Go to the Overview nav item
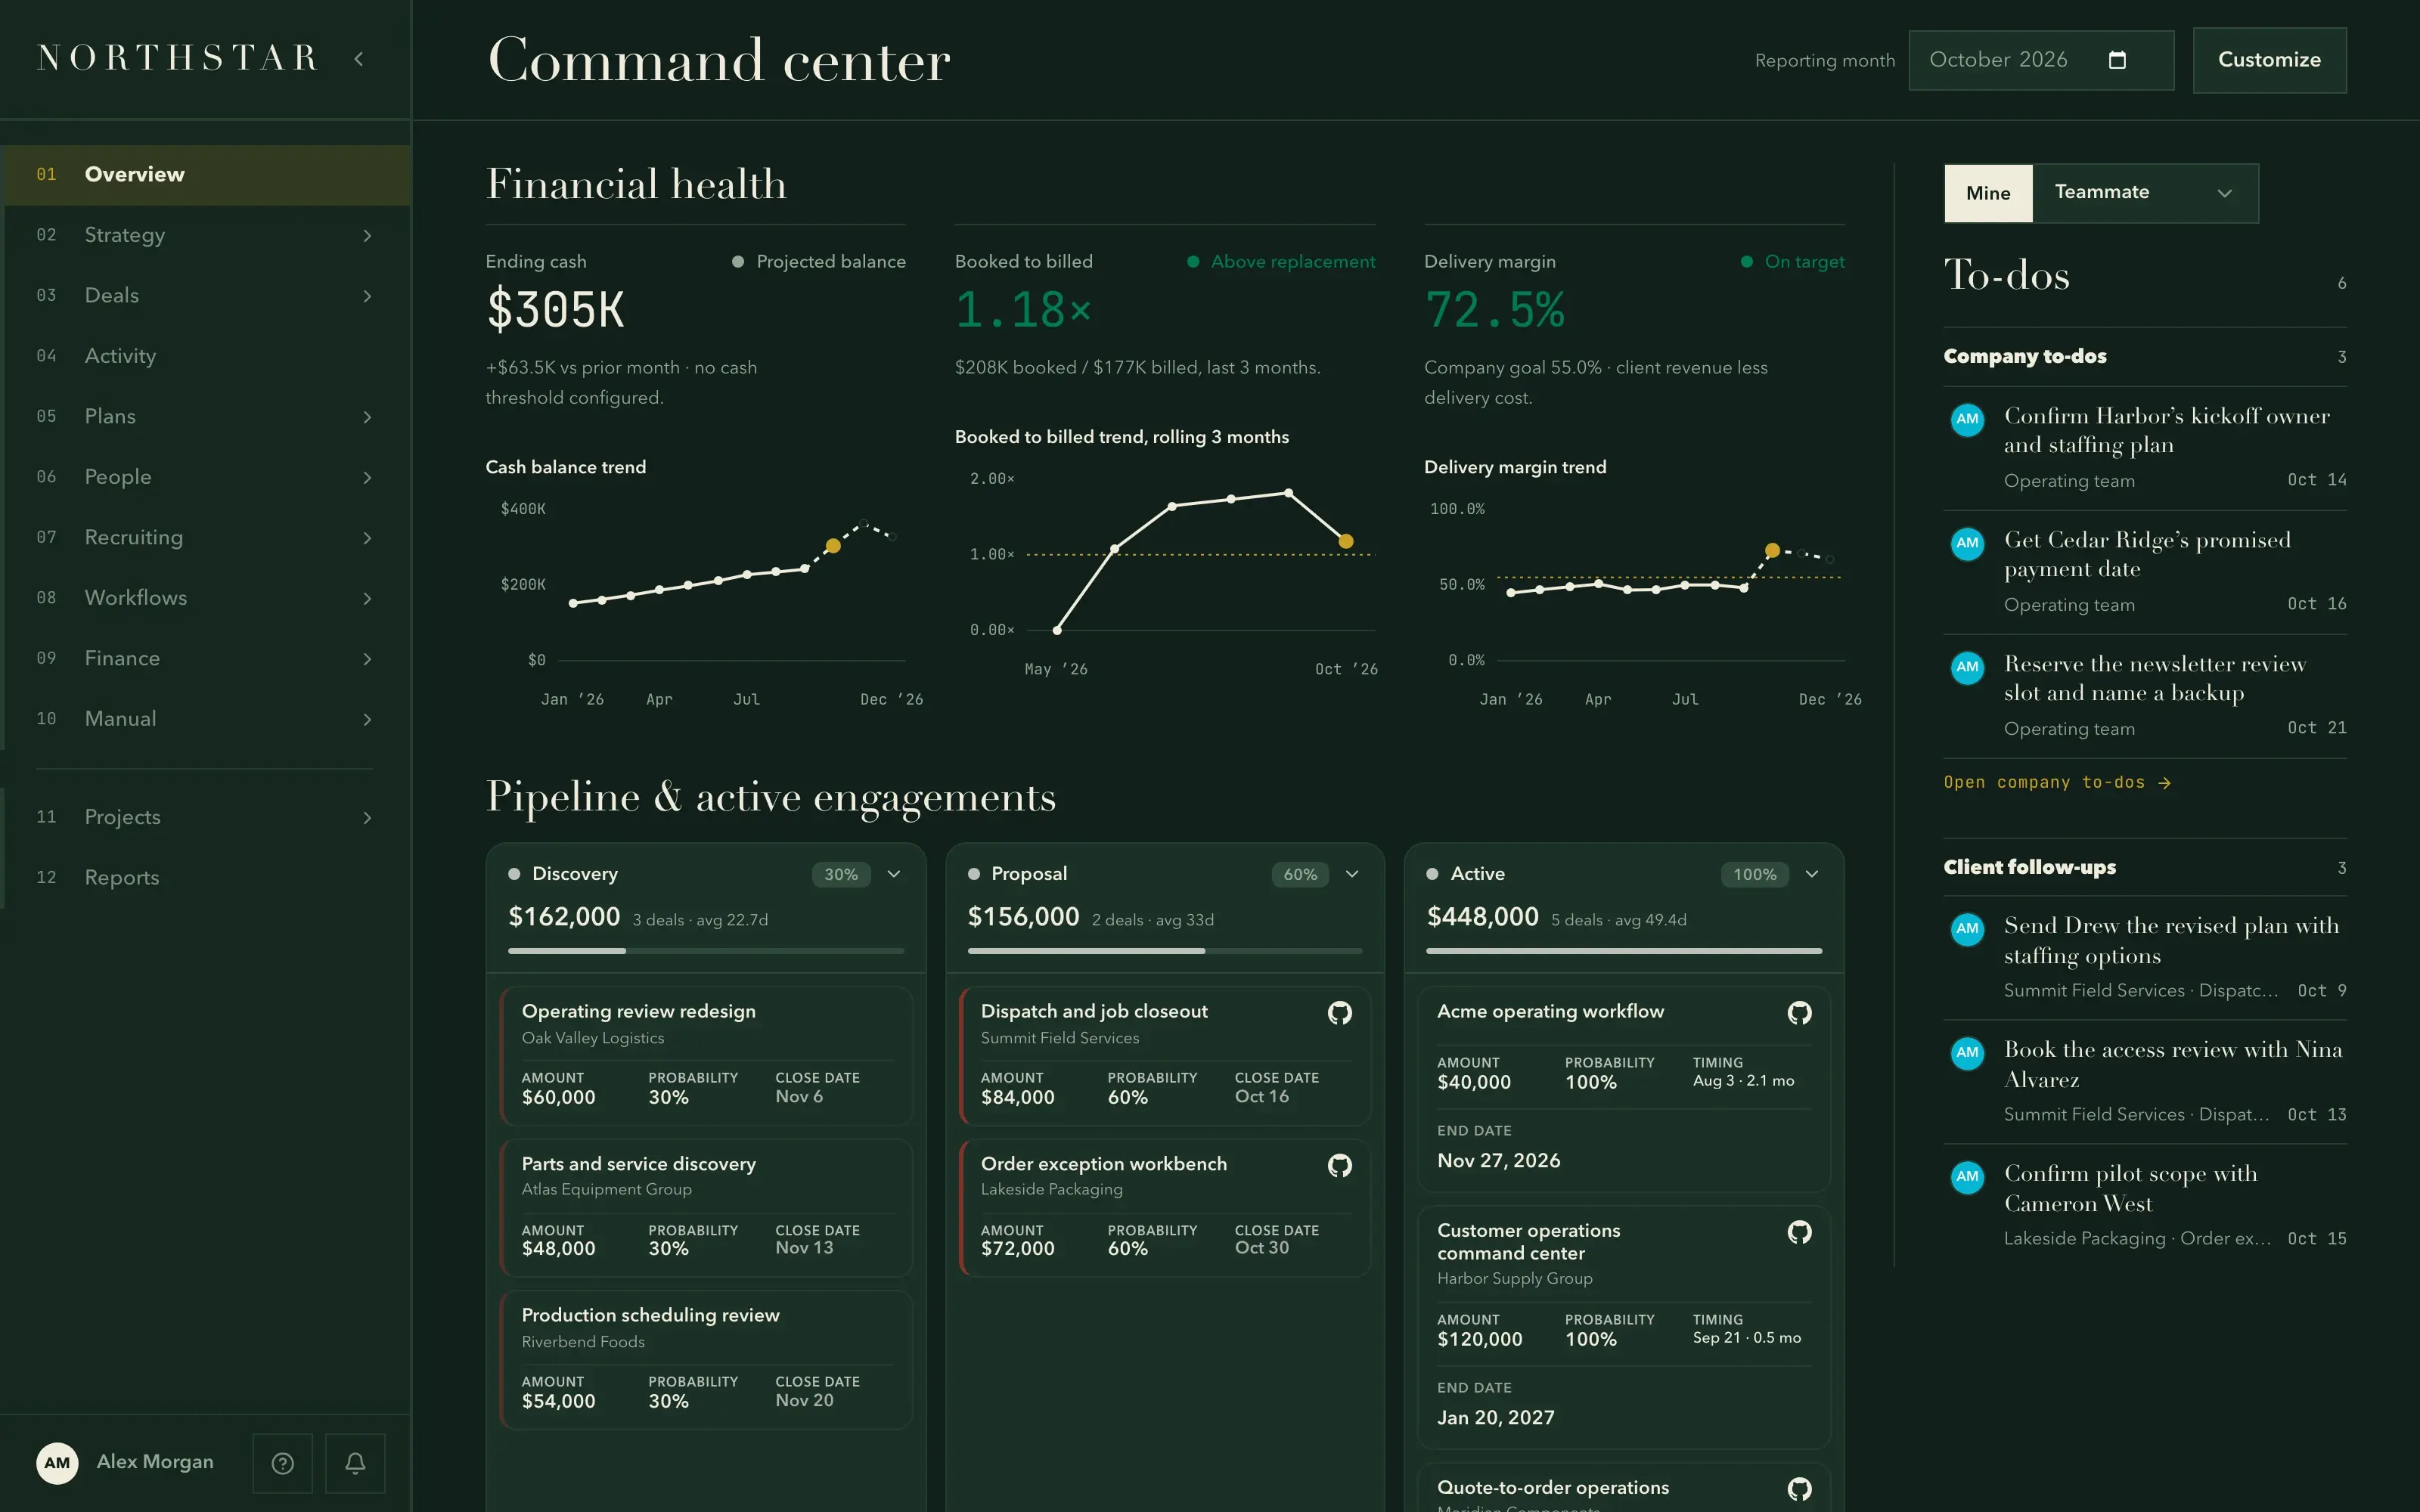This screenshot has height=1512, width=2420. click(205, 175)
